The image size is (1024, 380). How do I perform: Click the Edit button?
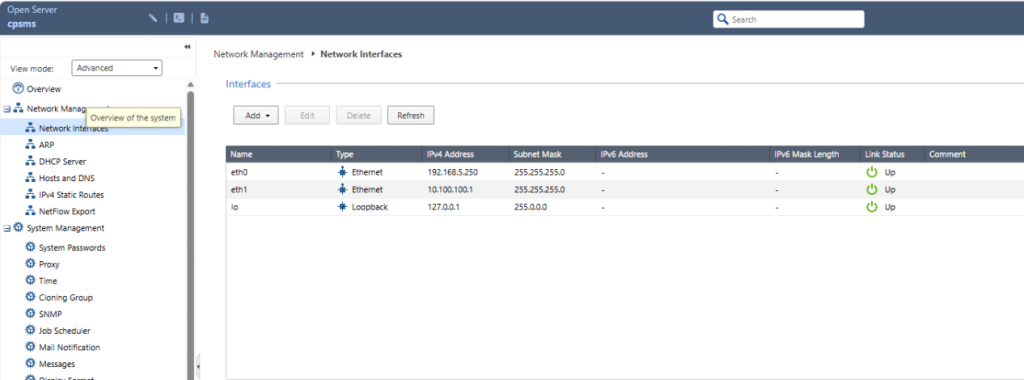[x=307, y=116]
